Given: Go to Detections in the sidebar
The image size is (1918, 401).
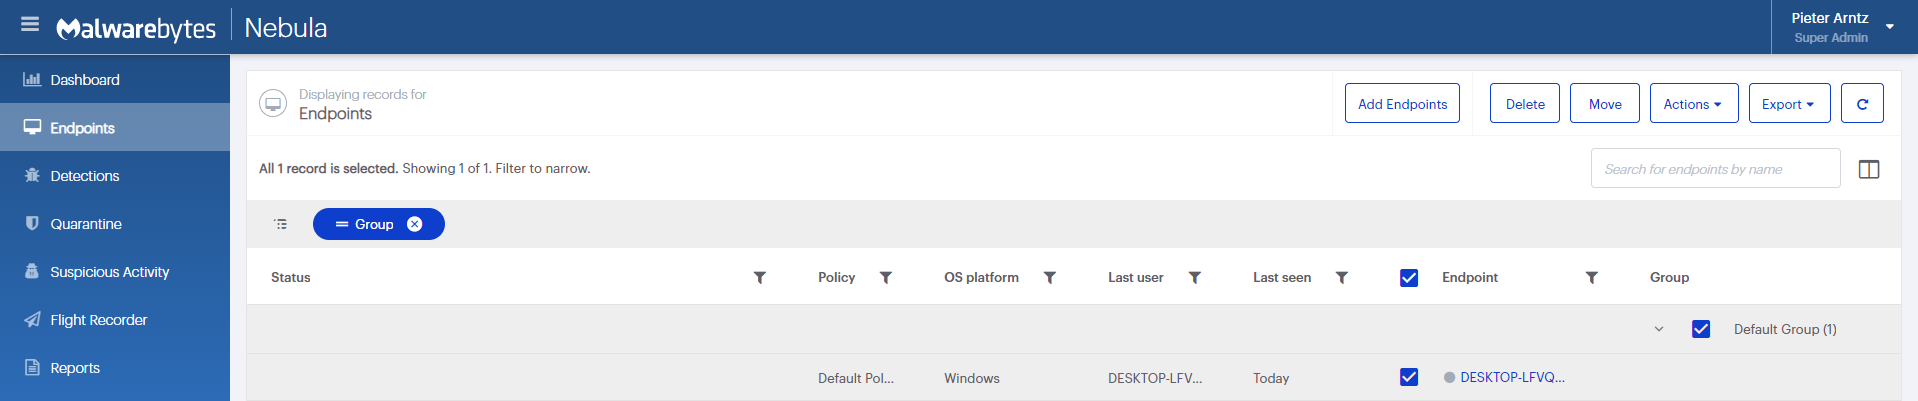Looking at the screenshot, I should (85, 176).
